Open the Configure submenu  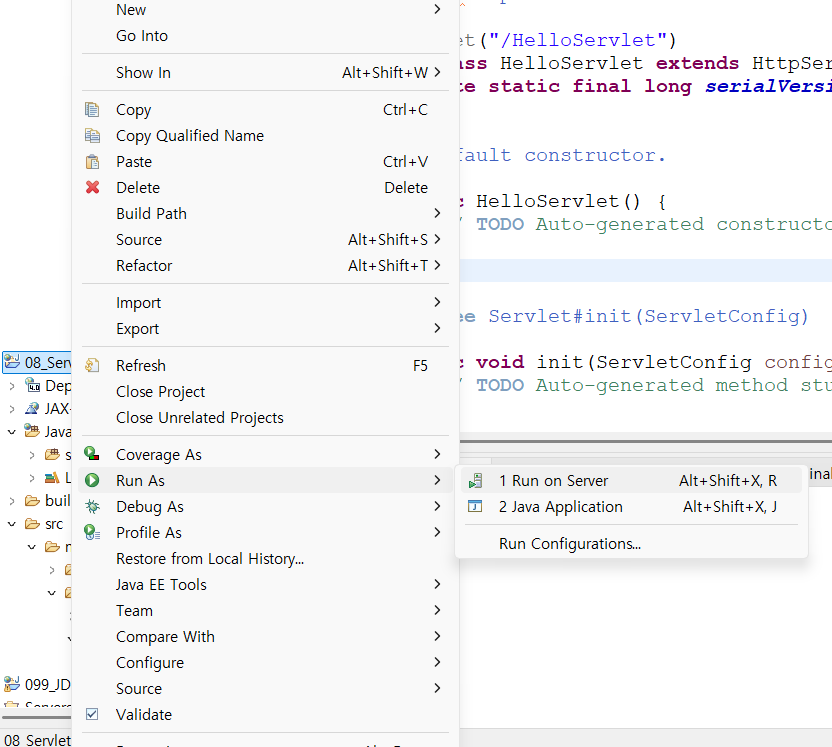click(x=265, y=663)
